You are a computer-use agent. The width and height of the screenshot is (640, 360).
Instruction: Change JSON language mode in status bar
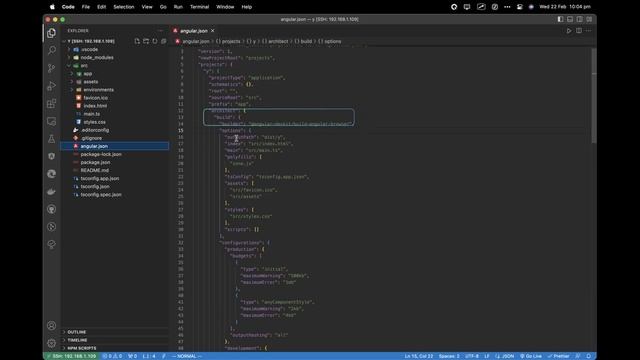(505, 356)
